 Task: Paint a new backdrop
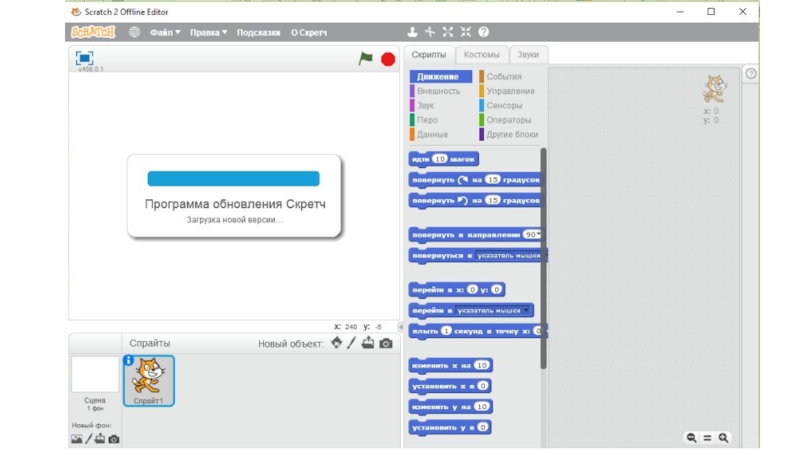pos(88,439)
